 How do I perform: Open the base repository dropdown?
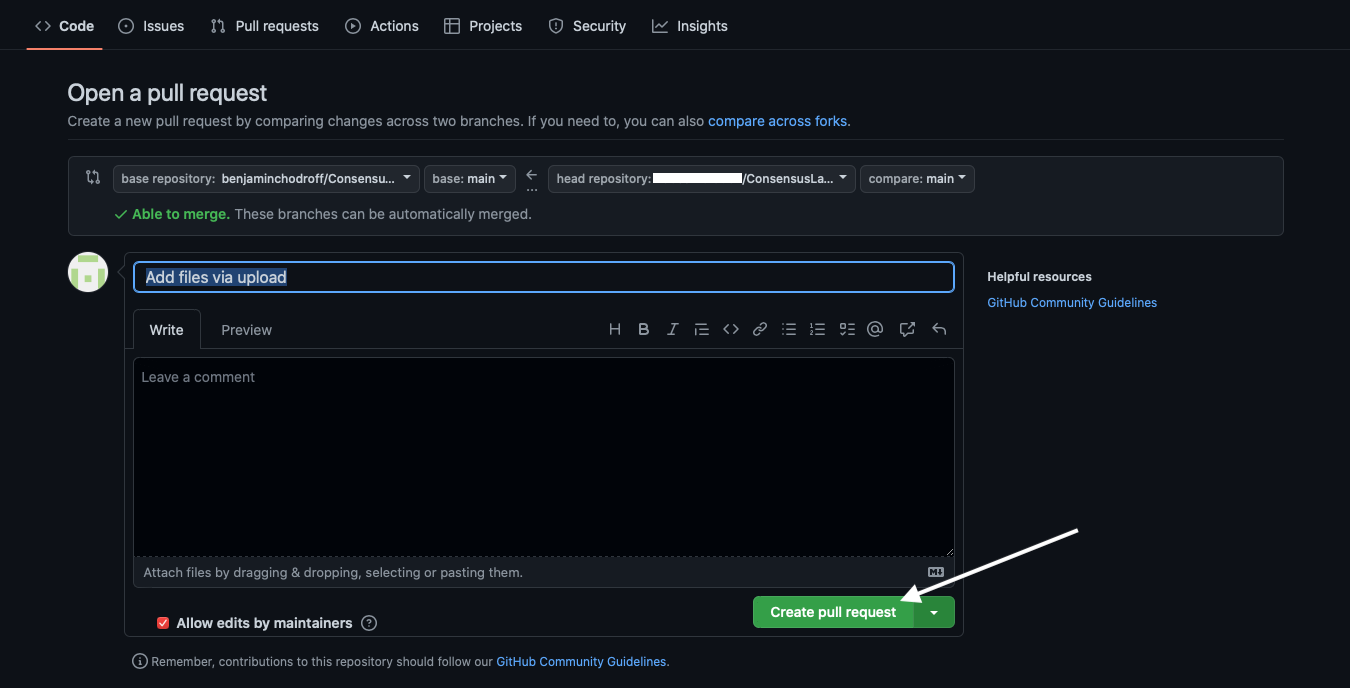(266, 178)
